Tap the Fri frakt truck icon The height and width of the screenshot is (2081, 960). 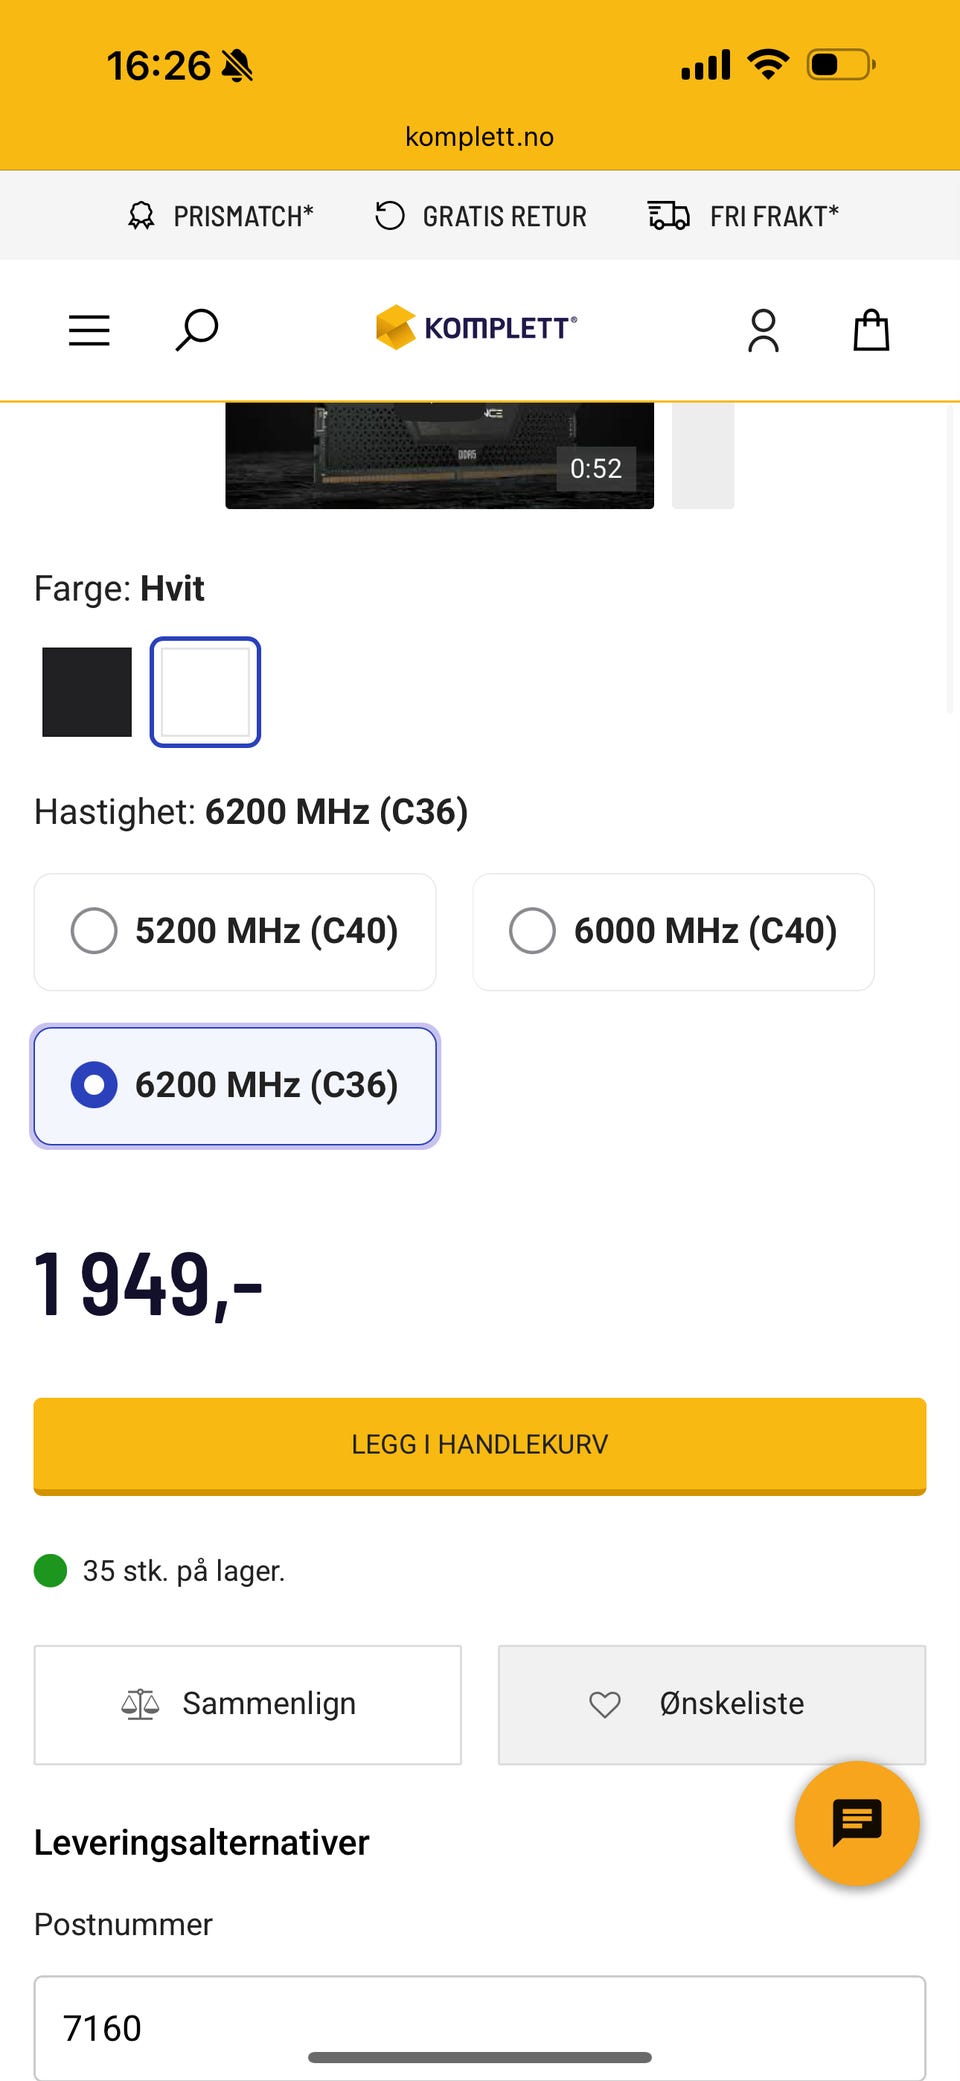point(668,216)
